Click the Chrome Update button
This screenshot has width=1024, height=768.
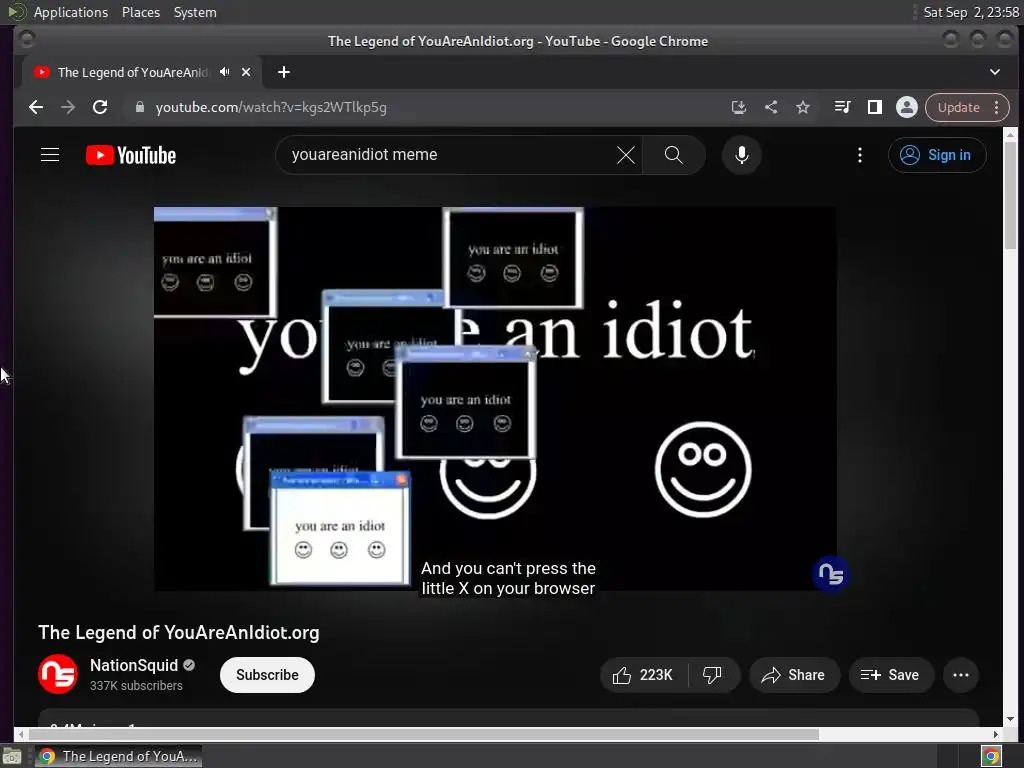(958, 107)
